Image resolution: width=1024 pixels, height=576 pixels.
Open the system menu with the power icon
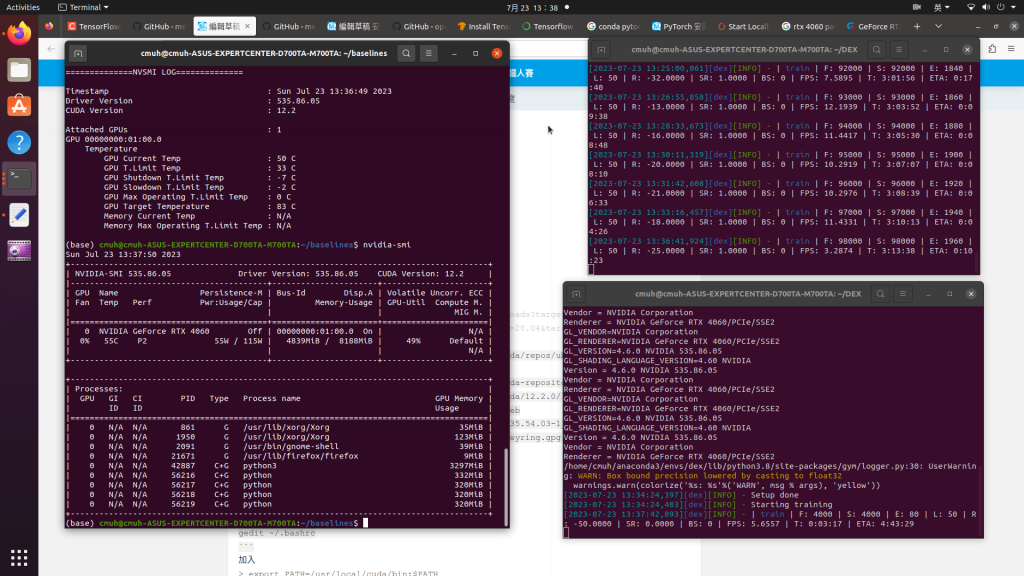(x=1007, y=7)
